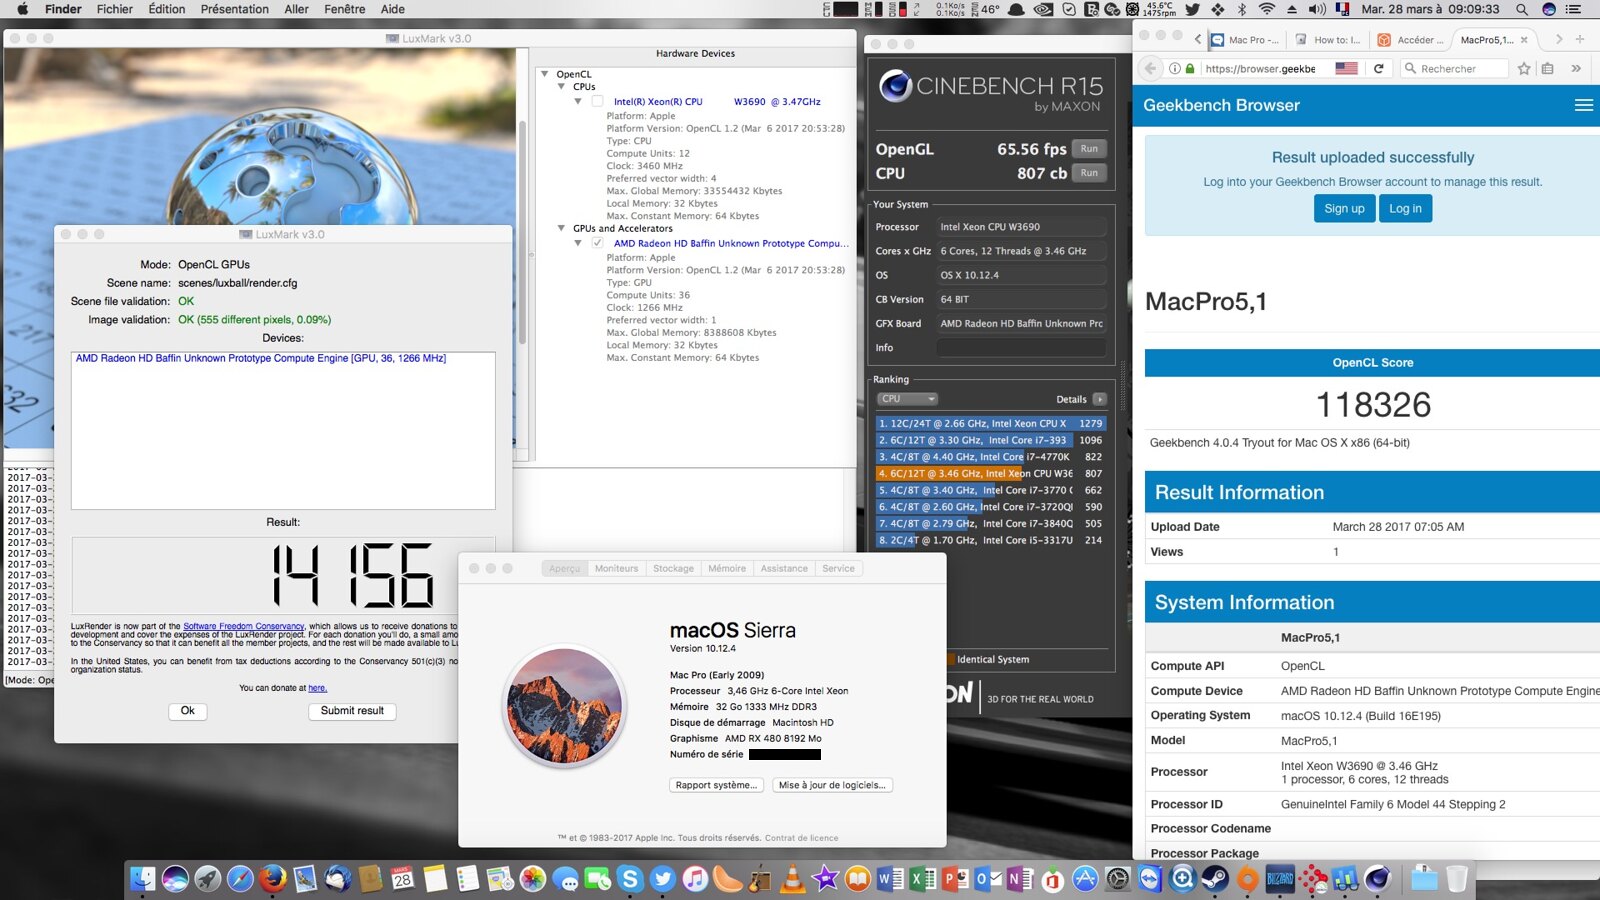1600x900 pixels.
Task: Click Log in on Geekbench page
Action: click(x=1405, y=208)
